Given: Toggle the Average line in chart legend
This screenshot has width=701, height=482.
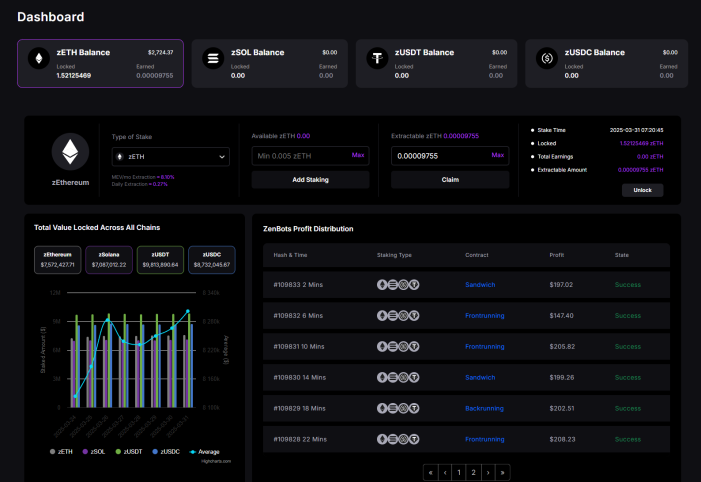Looking at the screenshot, I should pyautogui.click(x=205, y=452).
